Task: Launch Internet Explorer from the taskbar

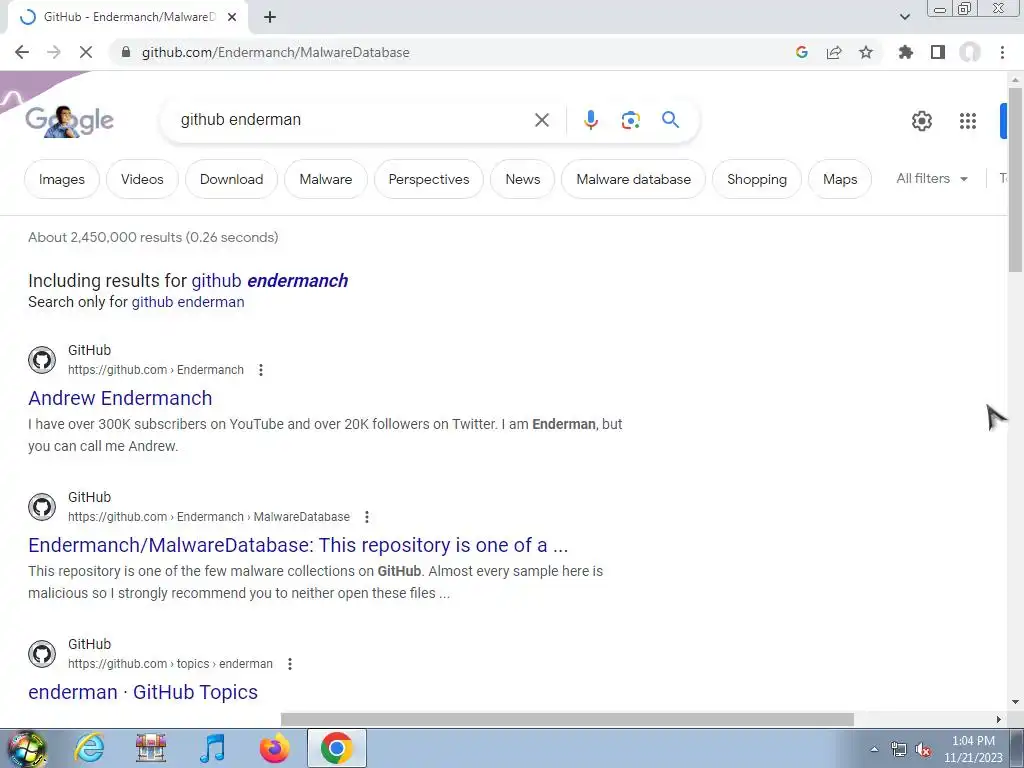Action: (x=89, y=748)
